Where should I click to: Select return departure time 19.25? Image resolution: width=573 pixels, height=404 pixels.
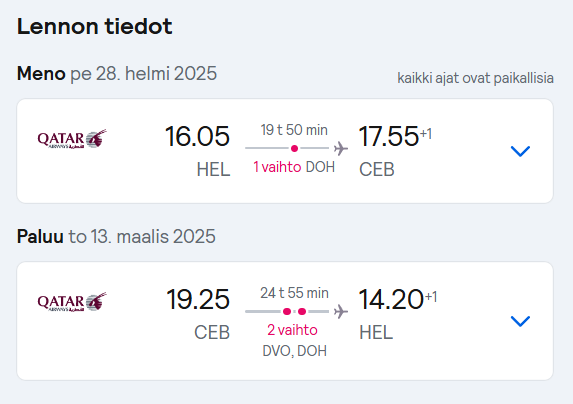(198, 300)
